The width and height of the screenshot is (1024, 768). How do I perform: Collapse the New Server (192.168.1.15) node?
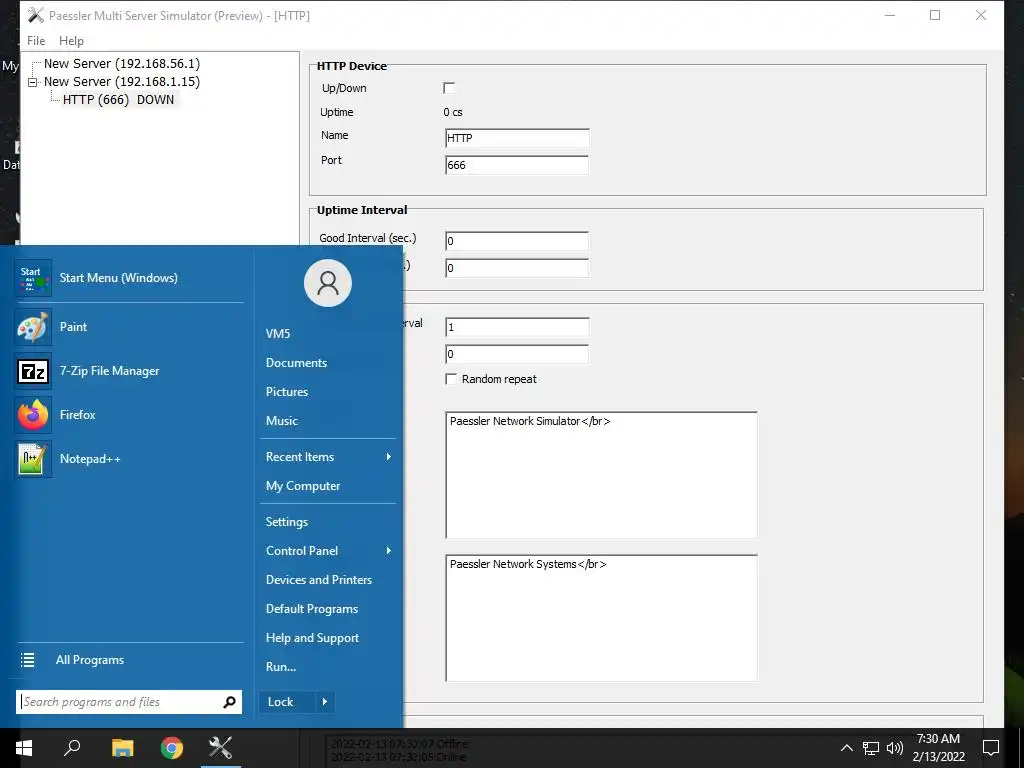click(x=33, y=82)
